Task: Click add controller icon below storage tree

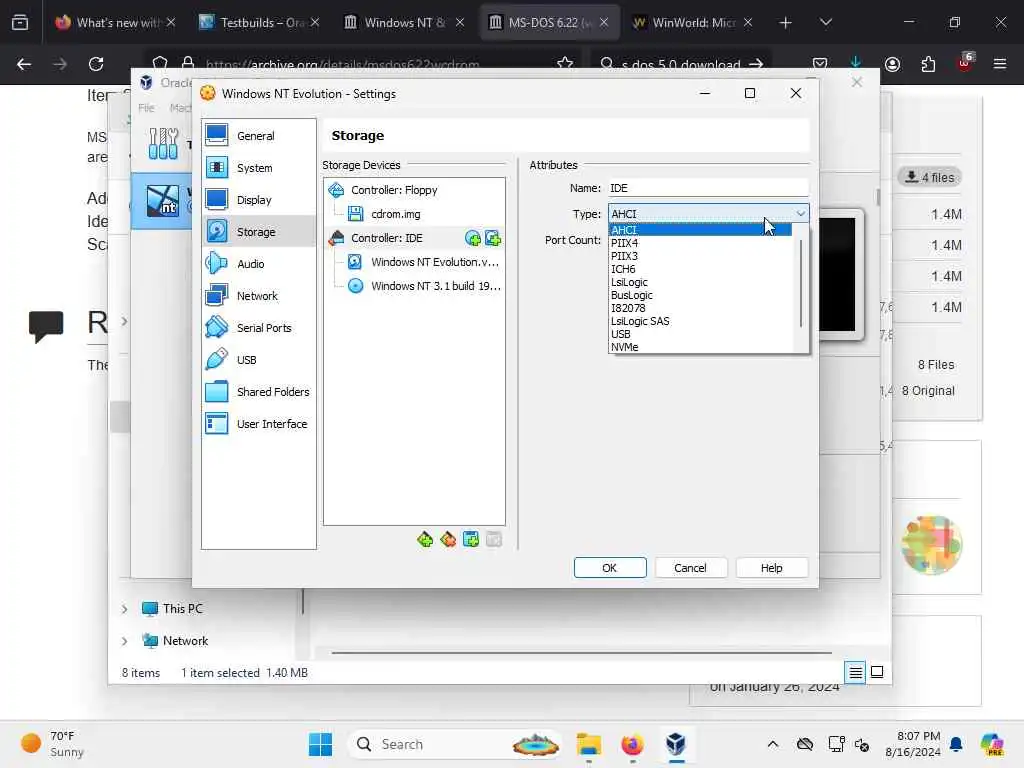Action: click(x=425, y=539)
